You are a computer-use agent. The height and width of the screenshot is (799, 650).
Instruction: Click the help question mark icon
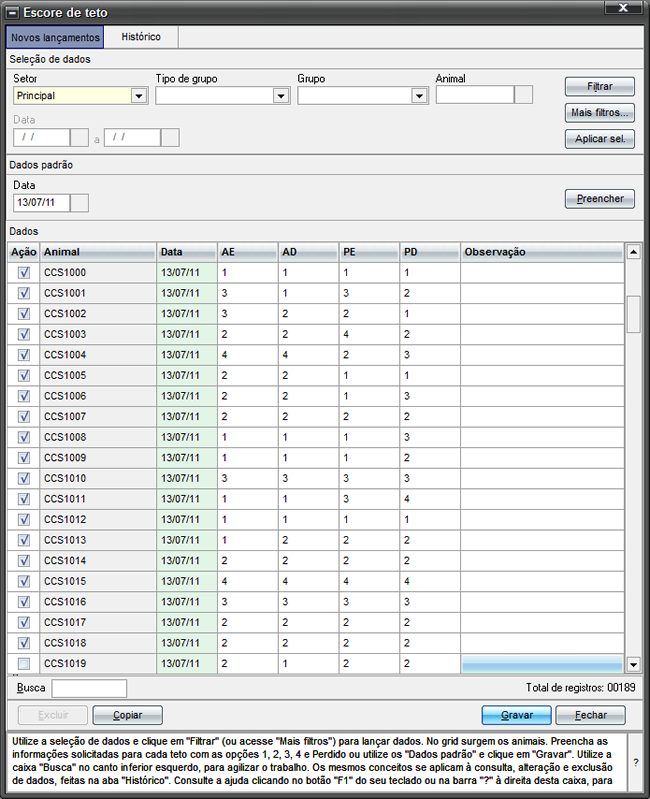(x=636, y=762)
